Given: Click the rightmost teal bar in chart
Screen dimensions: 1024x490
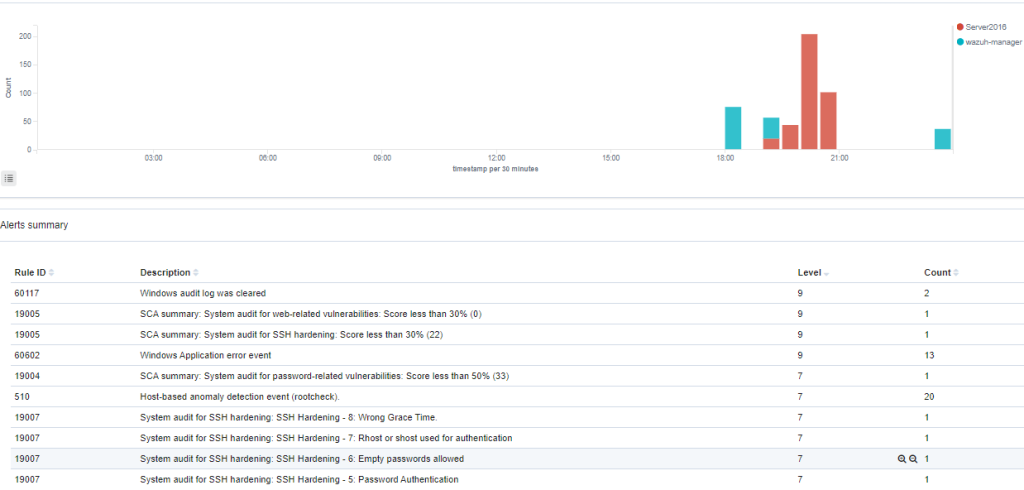Looking at the screenshot, I should [942, 139].
